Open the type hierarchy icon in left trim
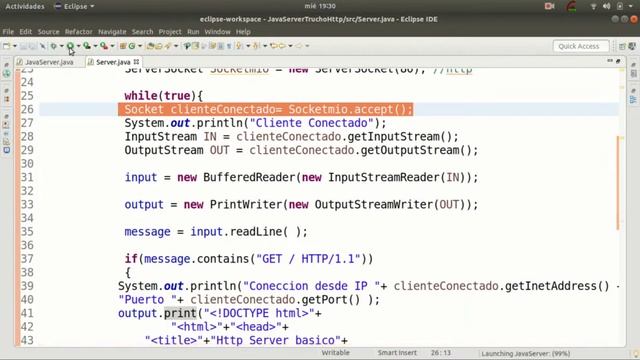 [x=7, y=99]
